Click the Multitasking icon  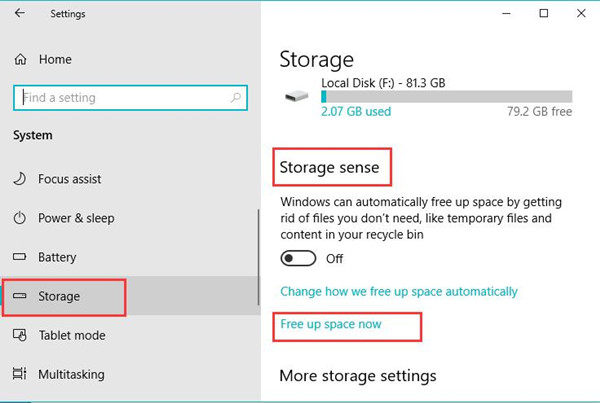tap(20, 374)
